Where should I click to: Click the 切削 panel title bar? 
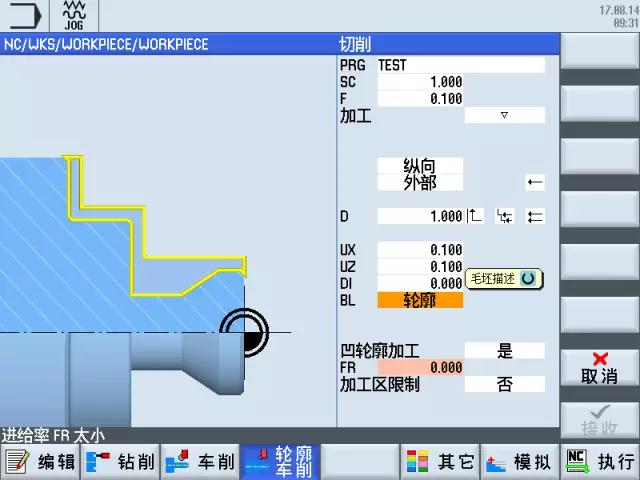pyautogui.click(x=447, y=45)
